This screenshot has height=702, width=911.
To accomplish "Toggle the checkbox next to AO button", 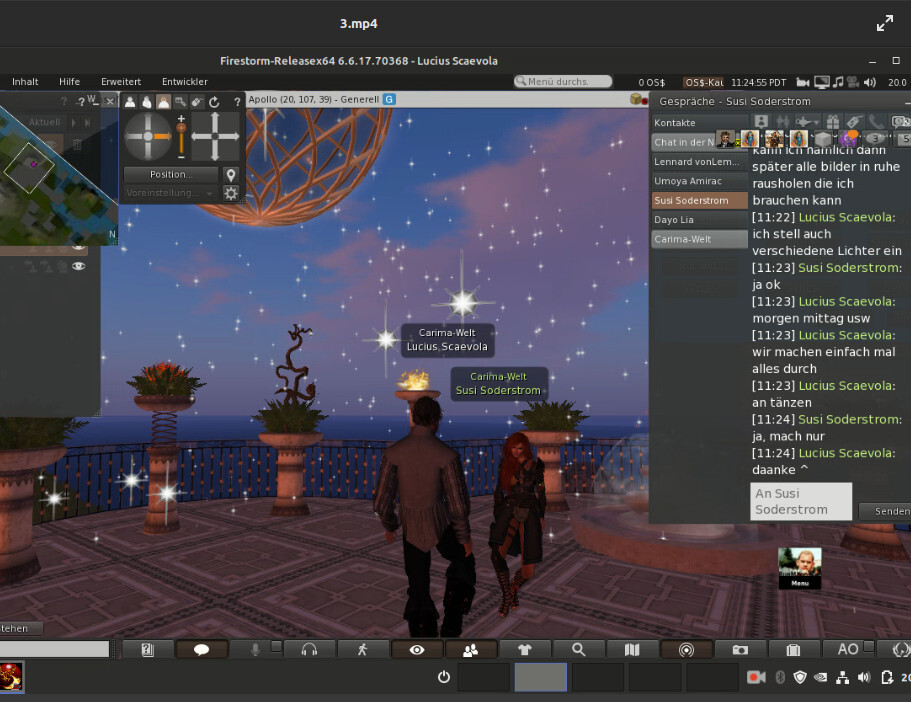I will pos(869,647).
